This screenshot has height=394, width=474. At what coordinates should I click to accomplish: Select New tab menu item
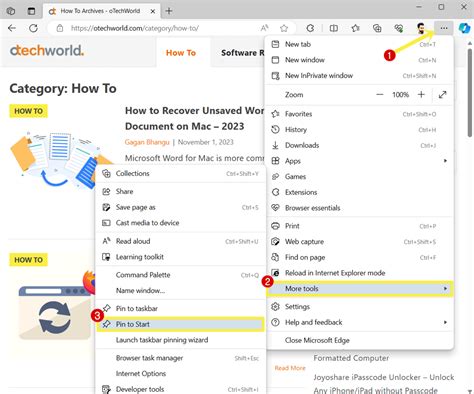pos(359,44)
